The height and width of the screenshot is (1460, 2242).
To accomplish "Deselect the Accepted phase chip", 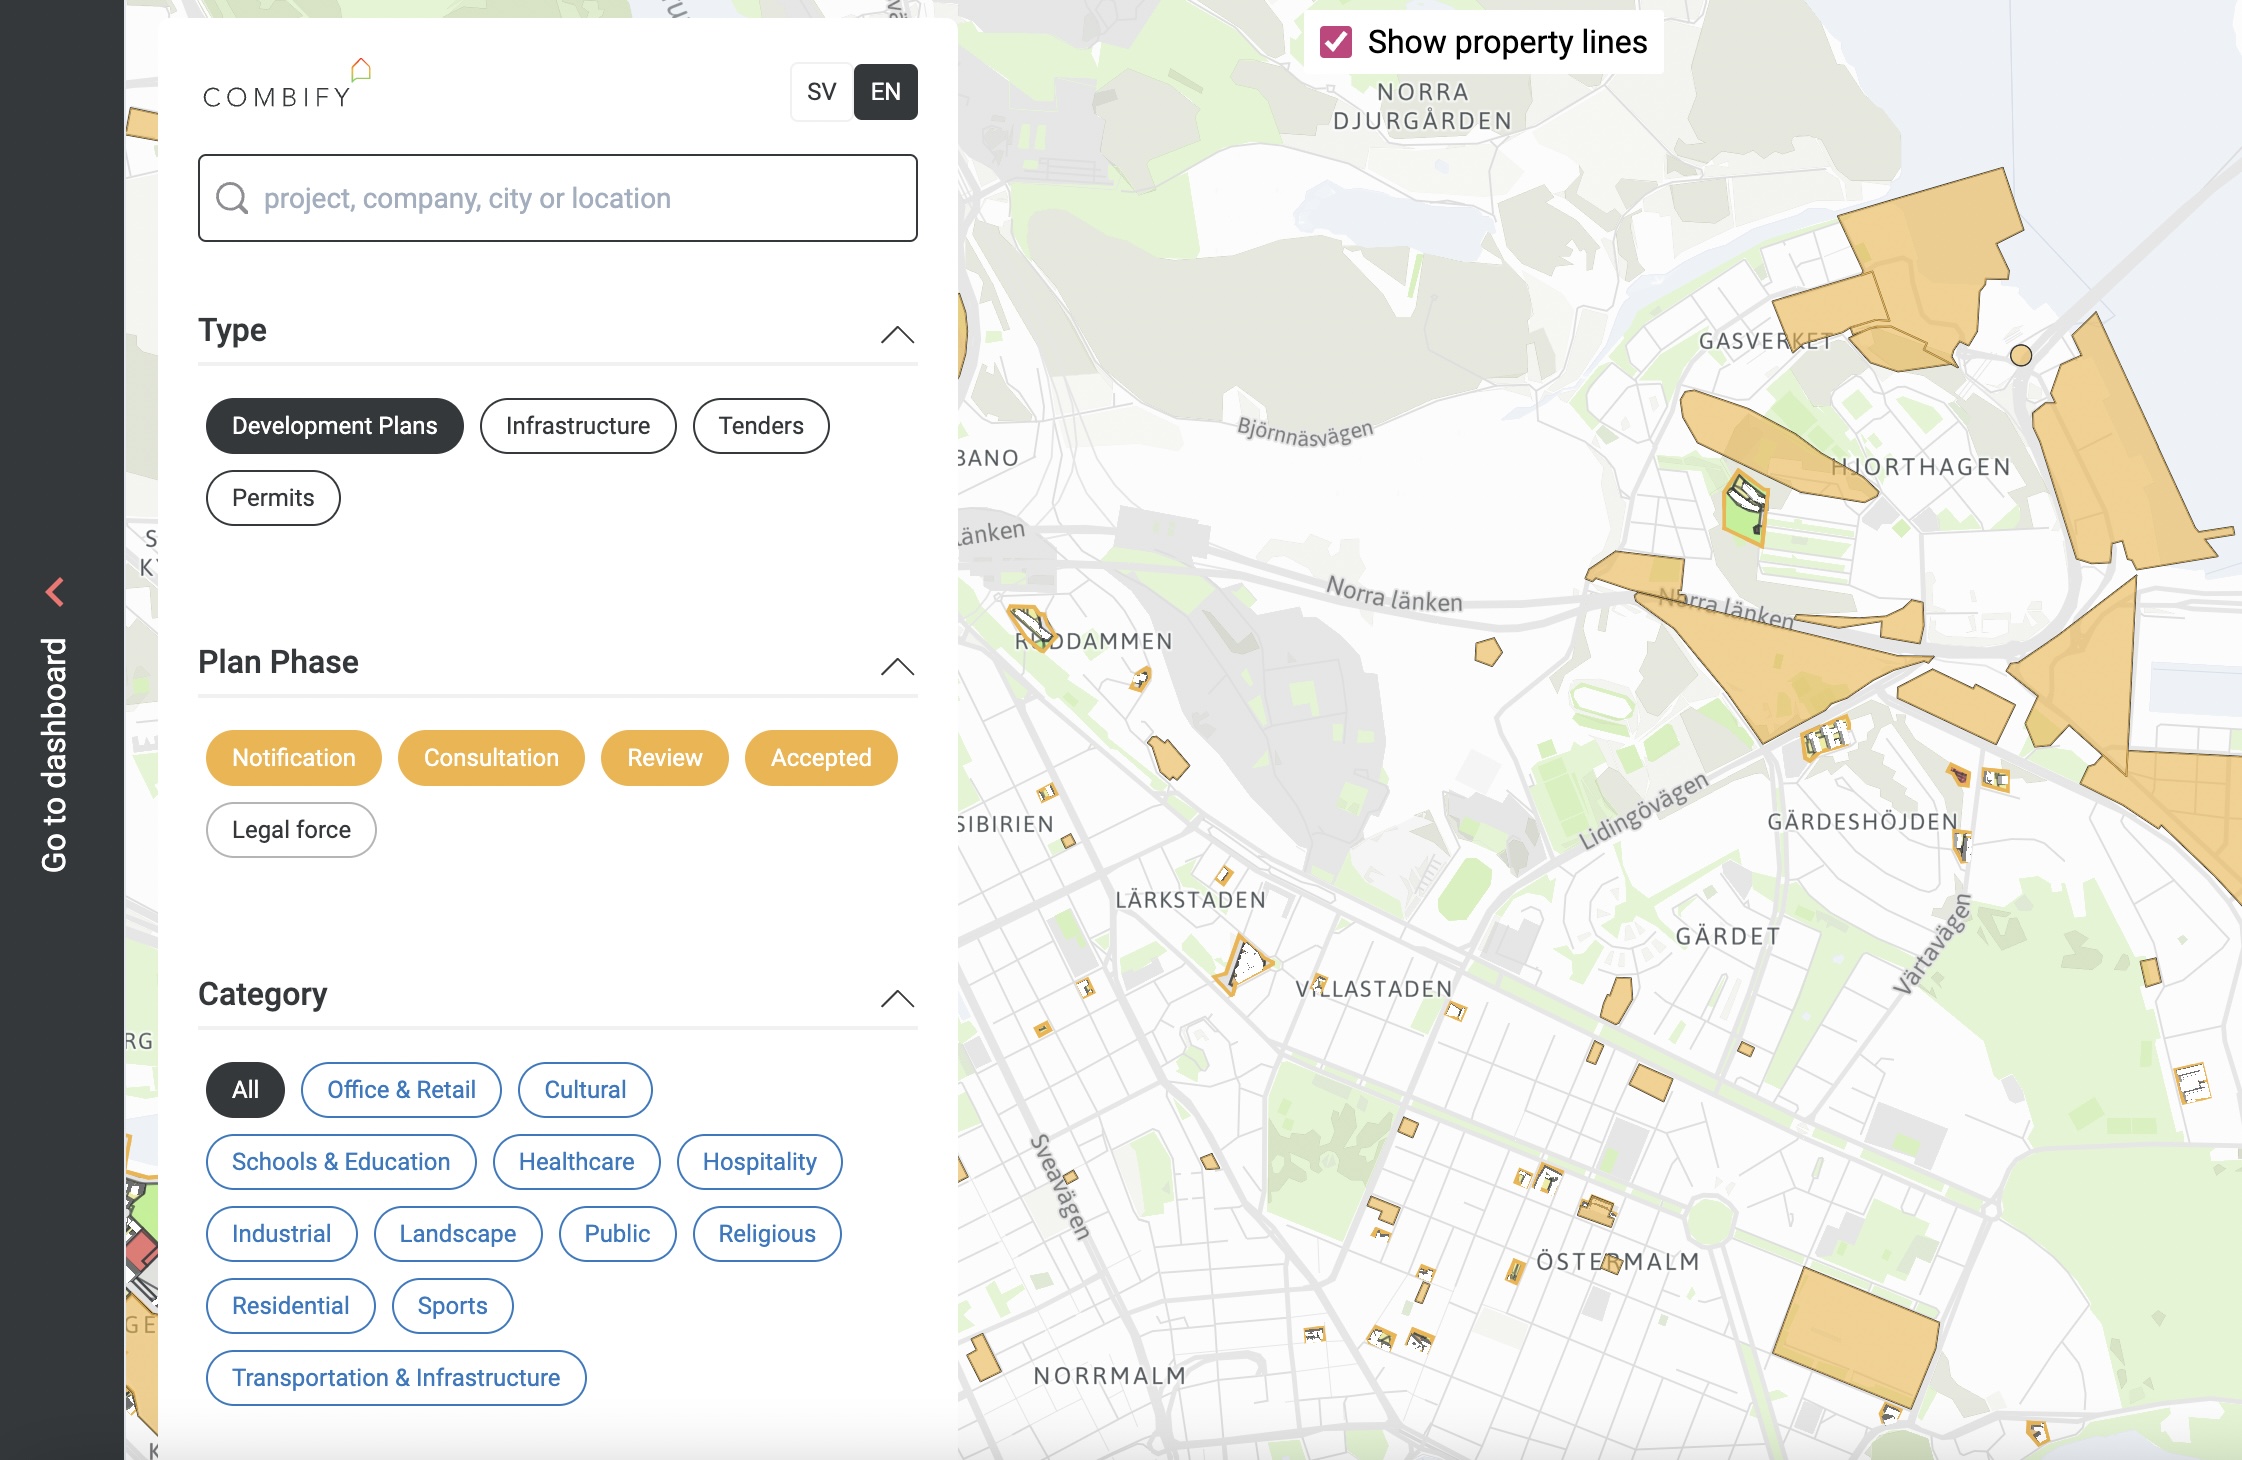I will tap(820, 758).
